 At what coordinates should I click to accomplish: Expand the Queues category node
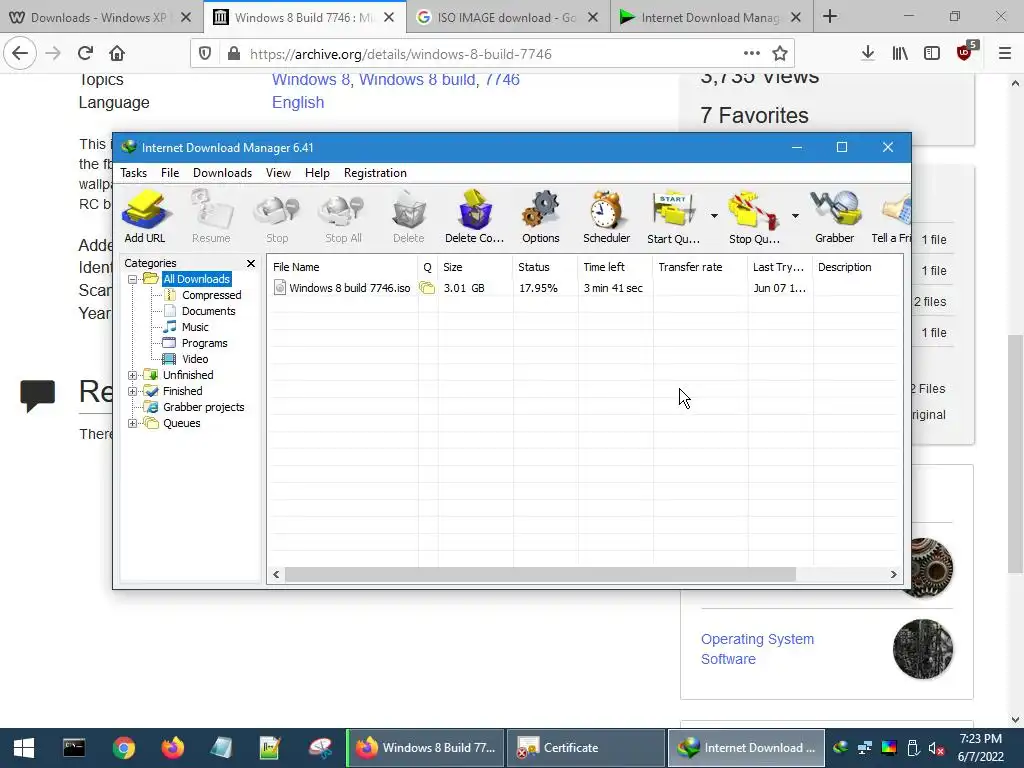(133, 423)
